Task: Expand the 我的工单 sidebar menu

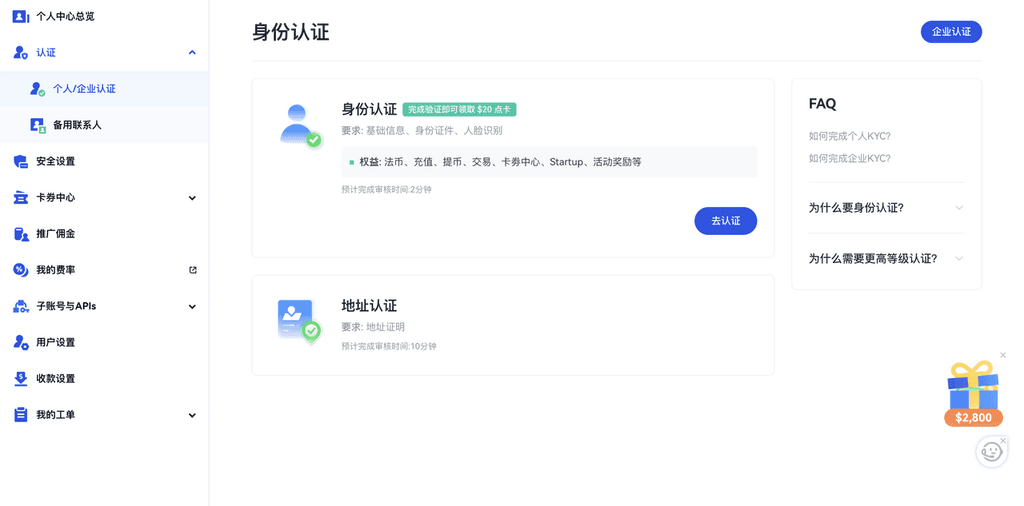Action: (192, 415)
